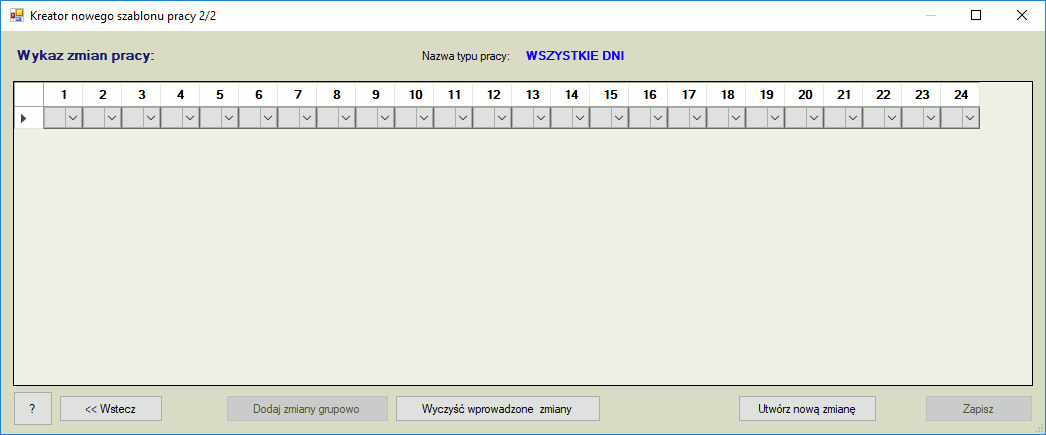Open the dropdown under column 18

click(736, 118)
